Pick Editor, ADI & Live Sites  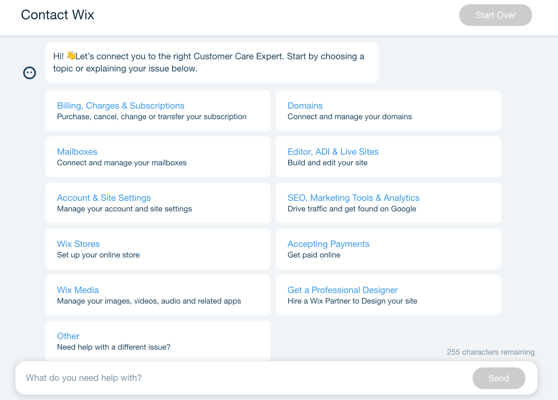[x=388, y=157]
